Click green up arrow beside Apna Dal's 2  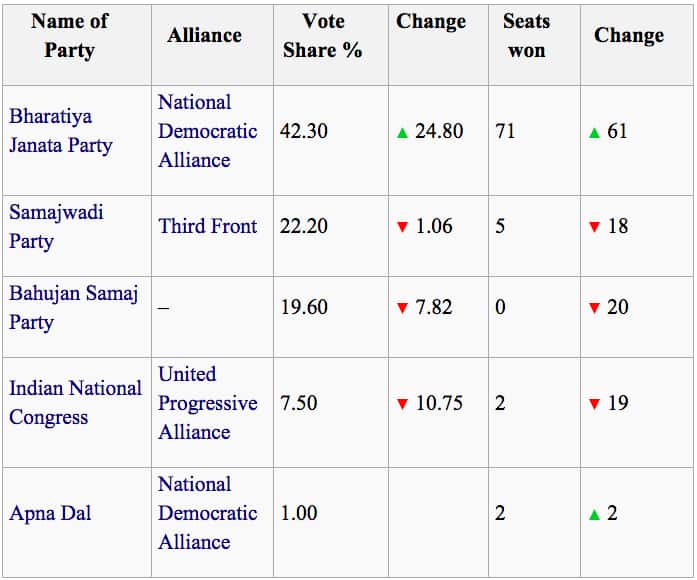point(594,514)
